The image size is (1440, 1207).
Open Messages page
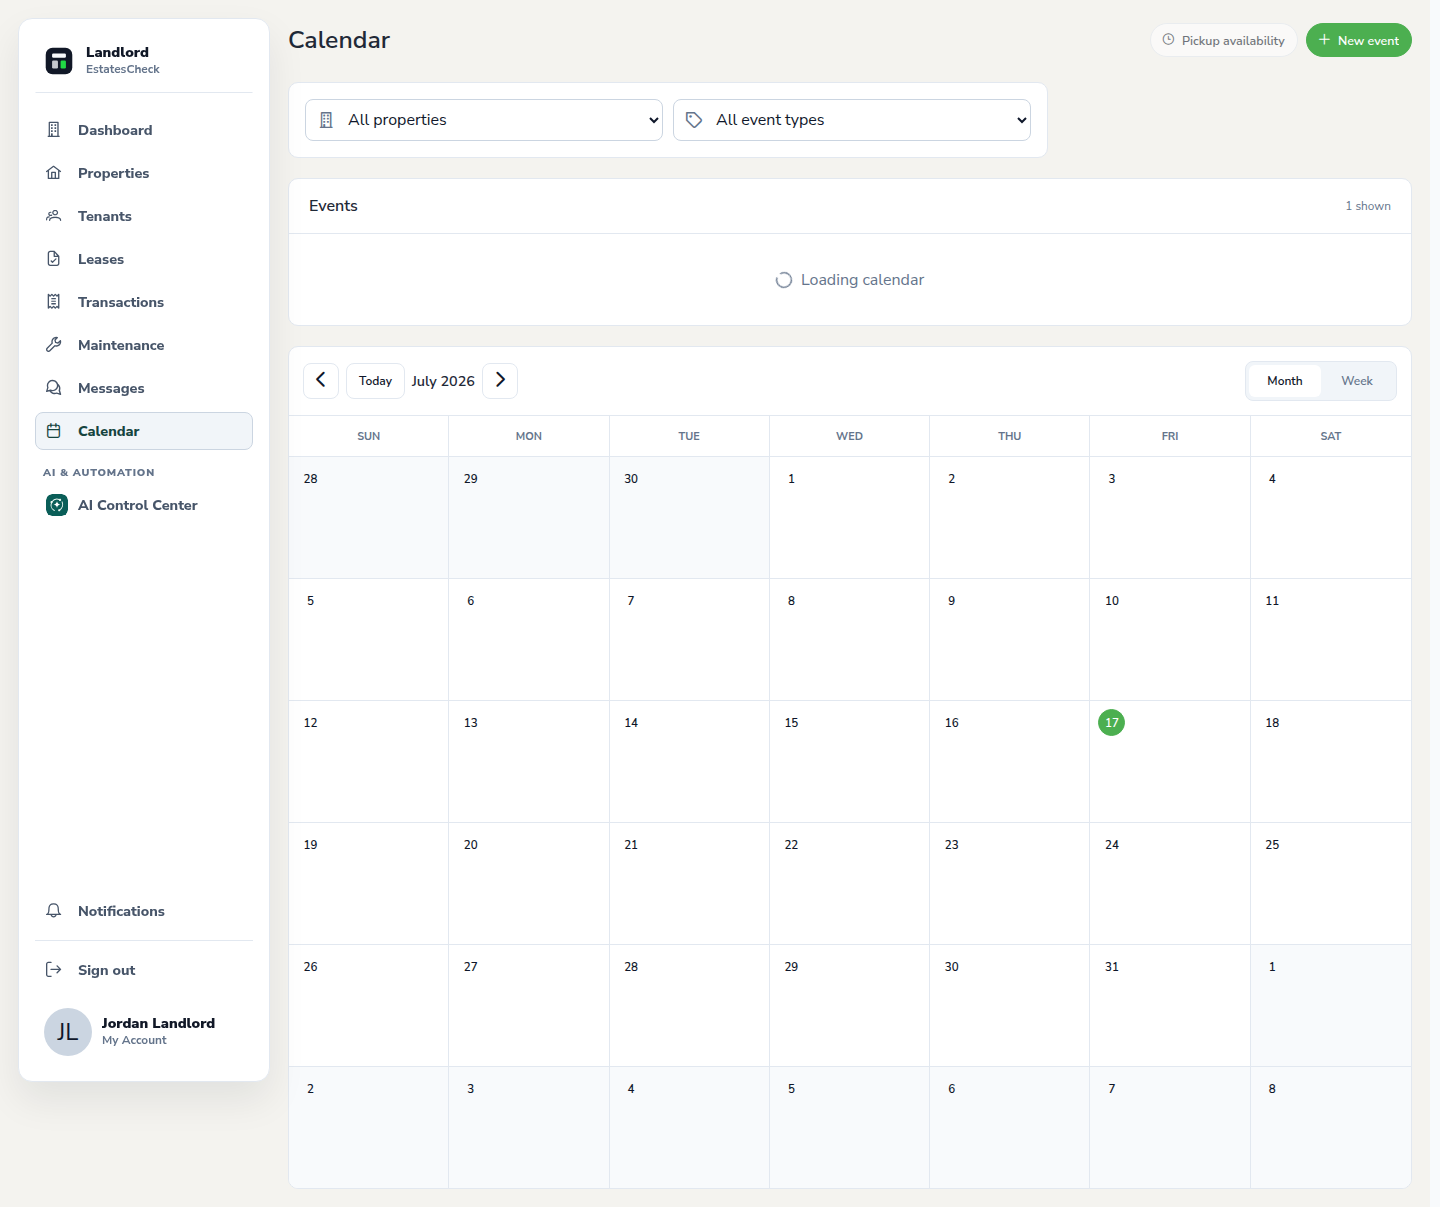[144, 388]
